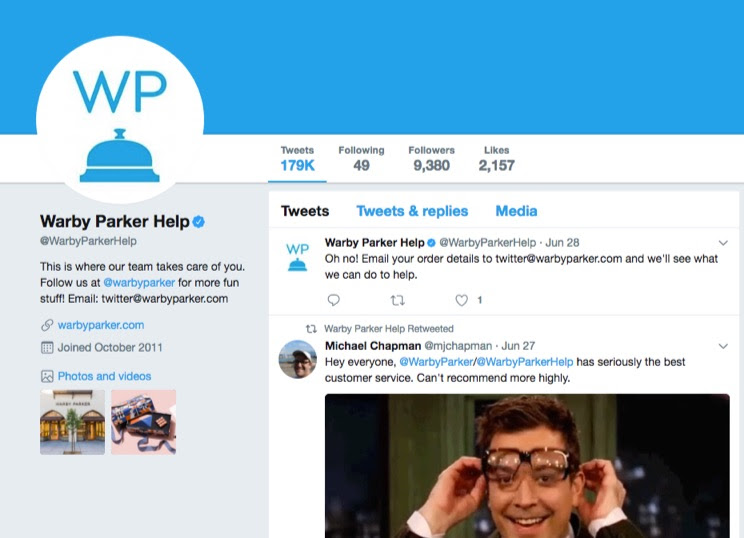Open the Followers 9,380 list
The image size is (744, 538).
pyautogui.click(x=431, y=159)
